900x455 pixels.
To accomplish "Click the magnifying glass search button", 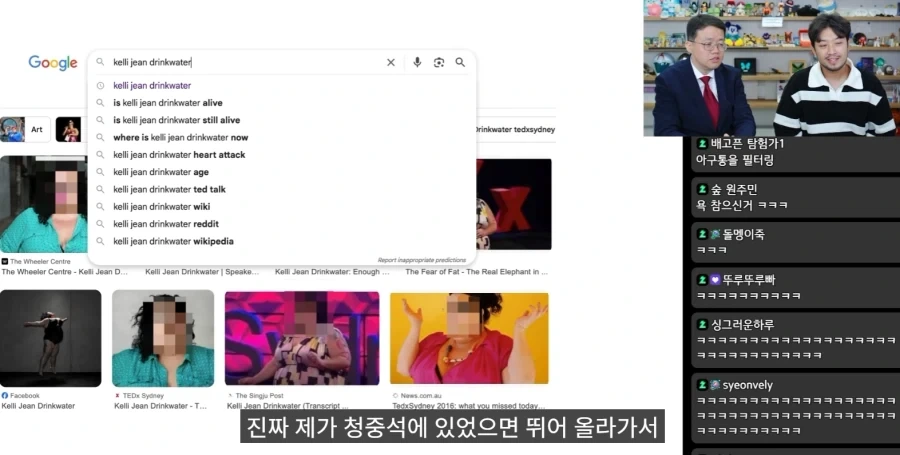I will (x=460, y=63).
